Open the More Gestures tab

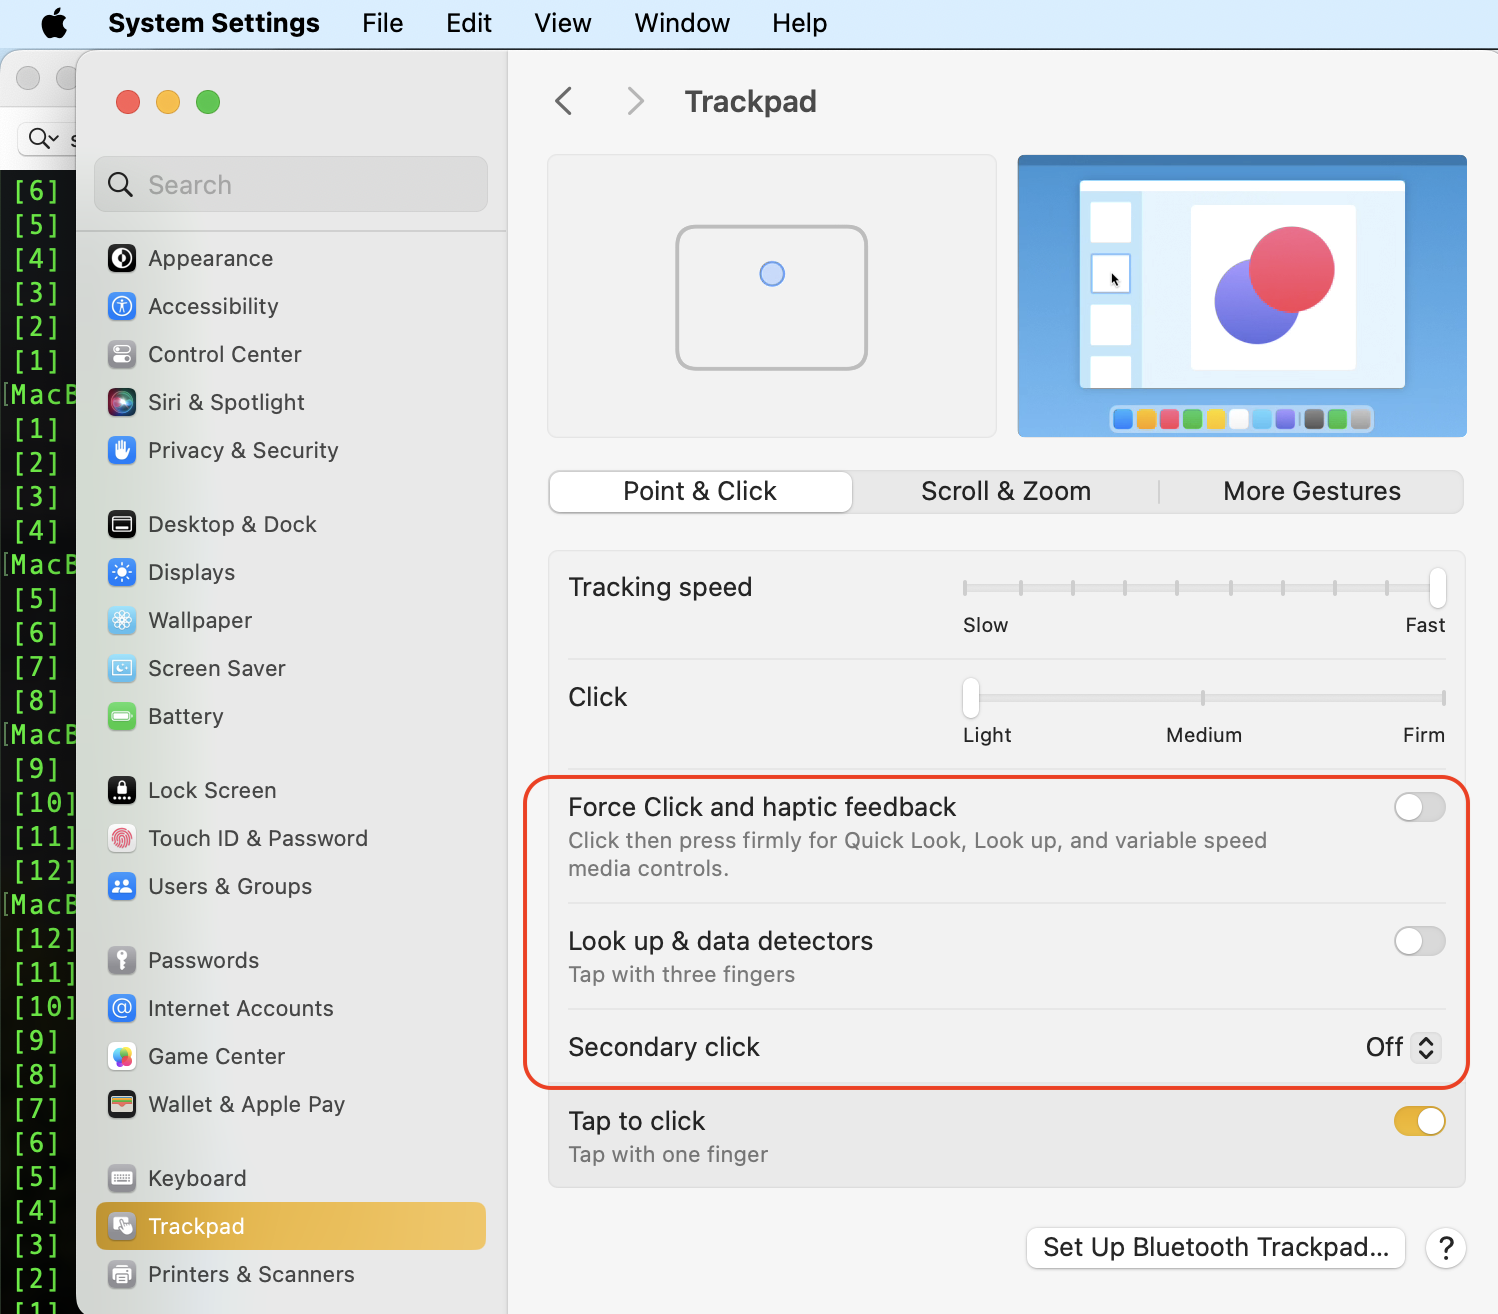point(1311,491)
